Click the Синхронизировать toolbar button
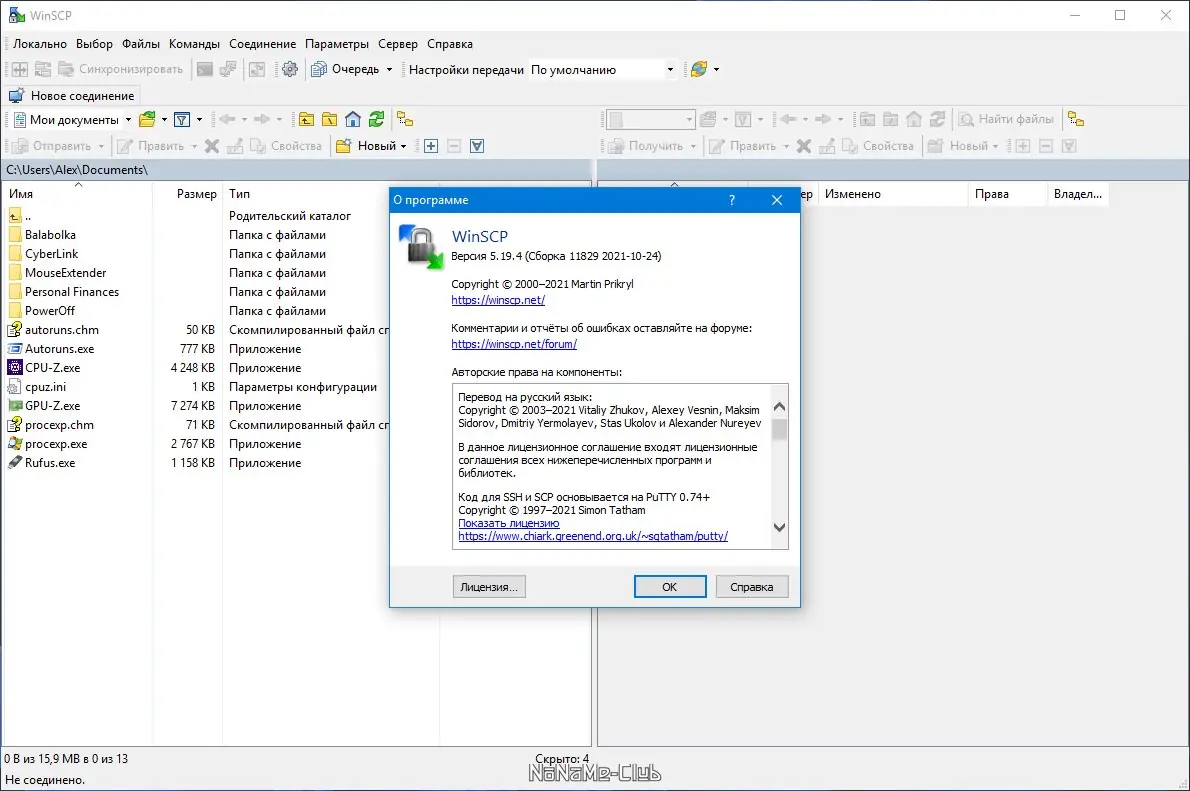This screenshot has width=1190, height=791. pos(121,69)
